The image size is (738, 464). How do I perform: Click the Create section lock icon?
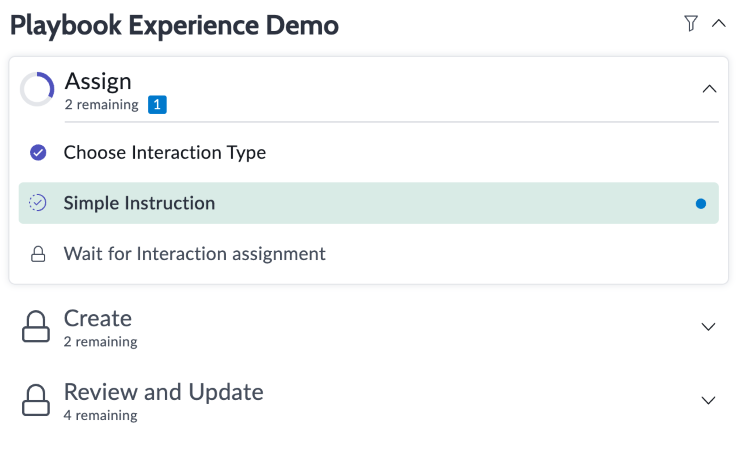pyautogui.click(x=36, y=326)
